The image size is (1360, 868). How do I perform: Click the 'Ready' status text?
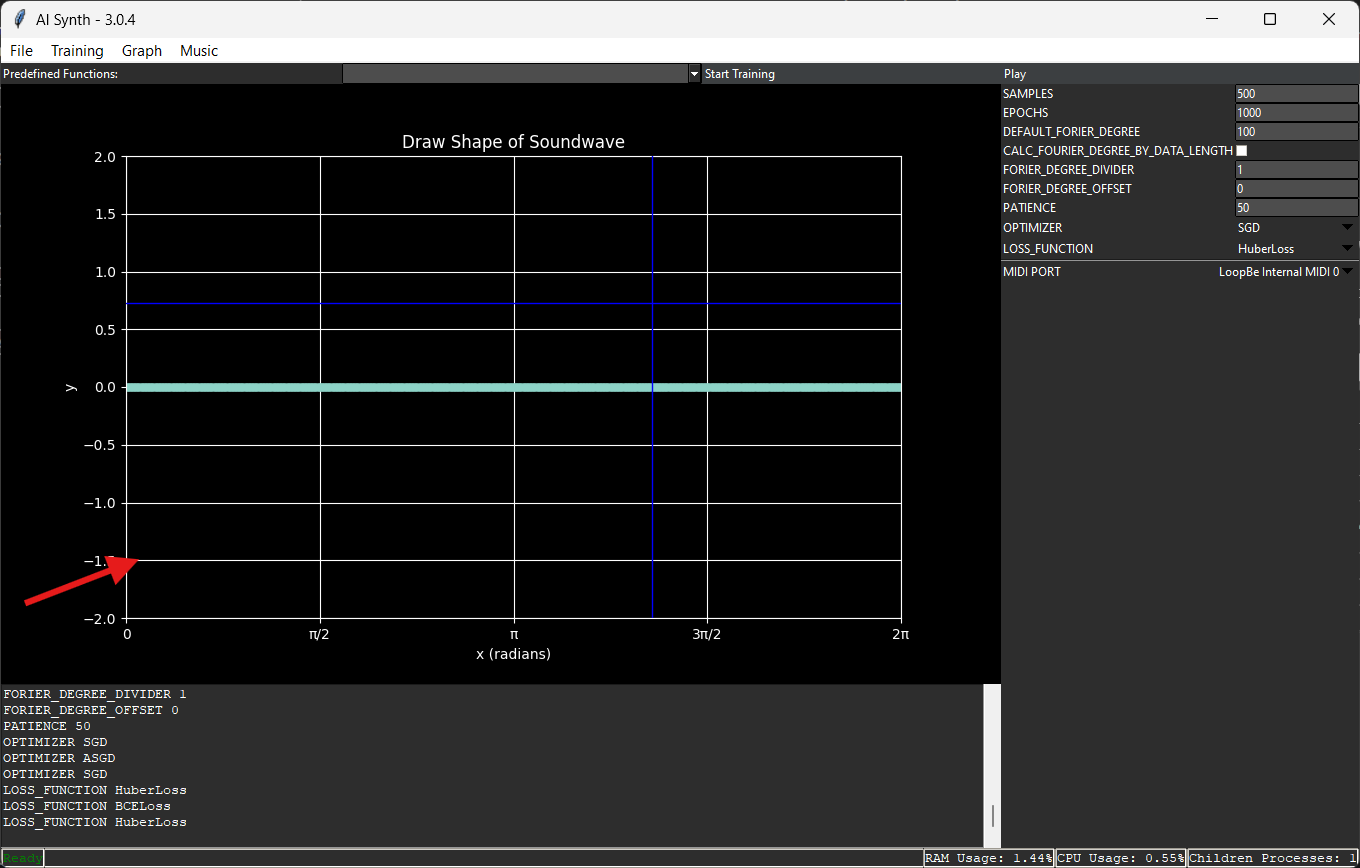click(23, 859)
